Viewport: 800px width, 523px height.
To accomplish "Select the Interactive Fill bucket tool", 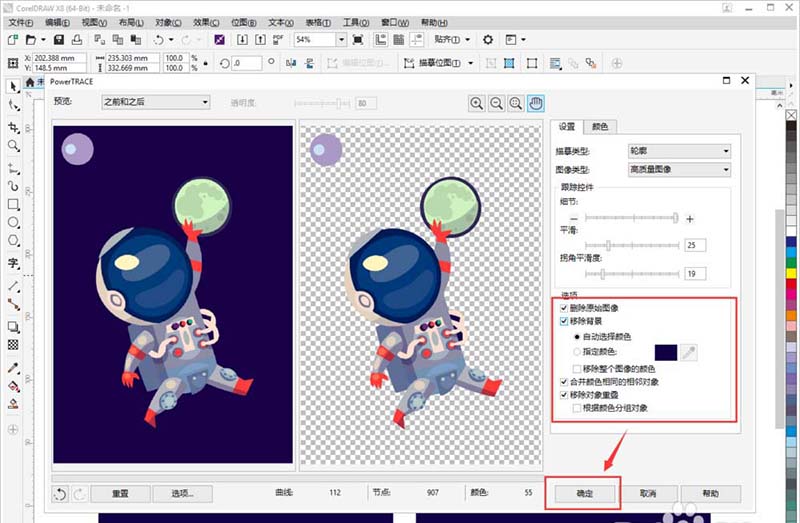I will (x=13, y=386).
